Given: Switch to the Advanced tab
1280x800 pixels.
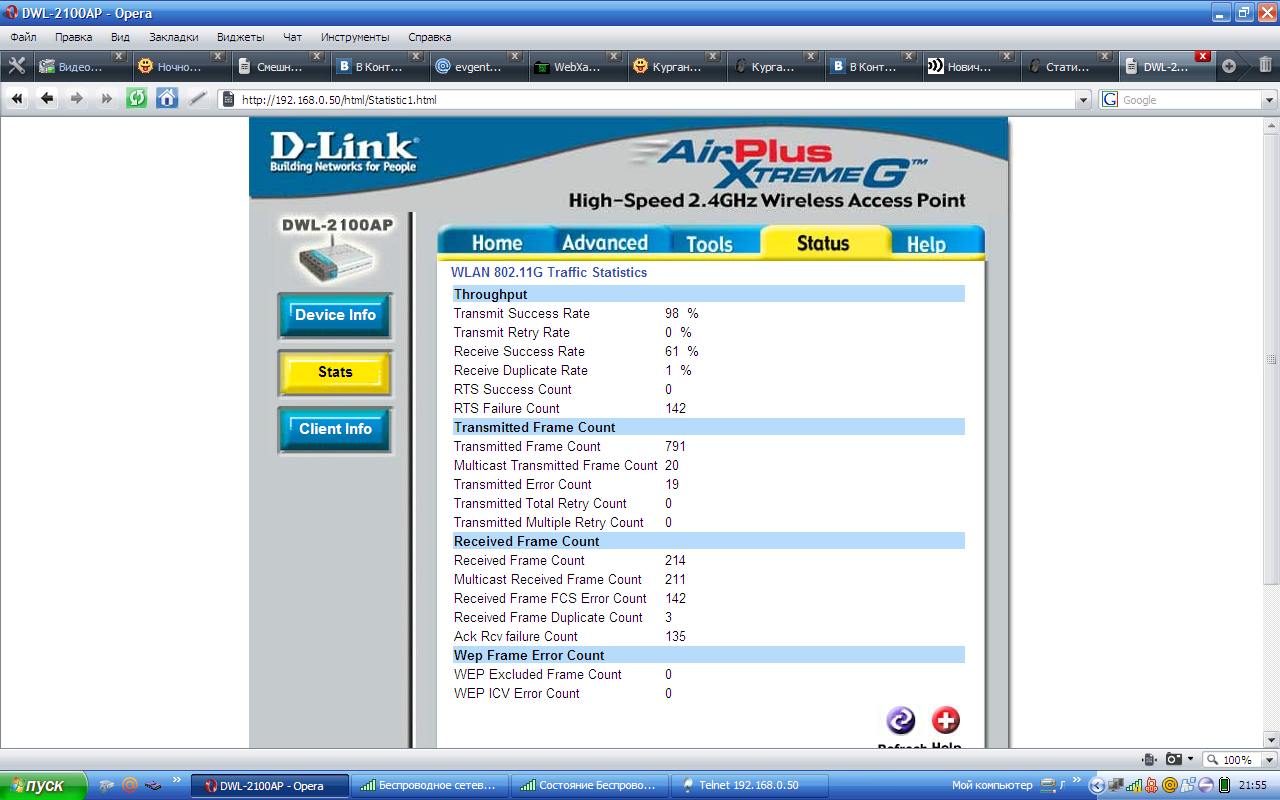Looking at the screenshot, I should (x=605, y=243).
